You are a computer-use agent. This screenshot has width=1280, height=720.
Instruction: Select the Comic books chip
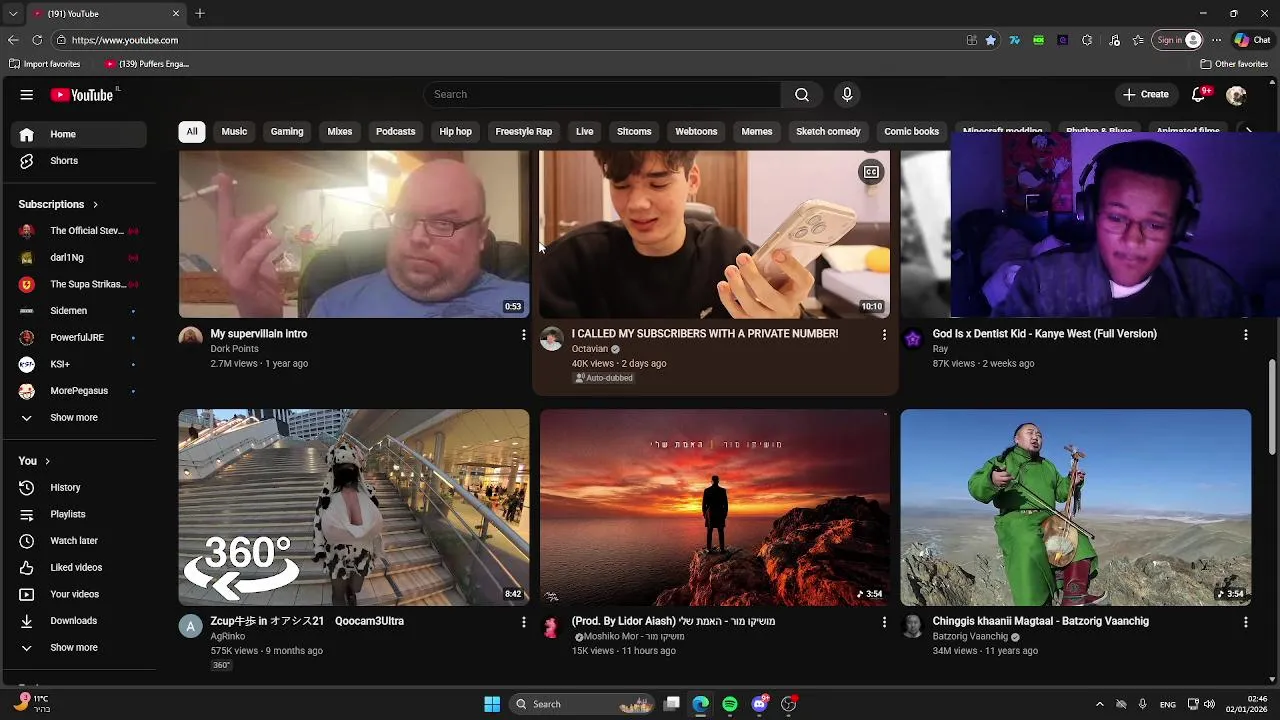click(912, 132)
